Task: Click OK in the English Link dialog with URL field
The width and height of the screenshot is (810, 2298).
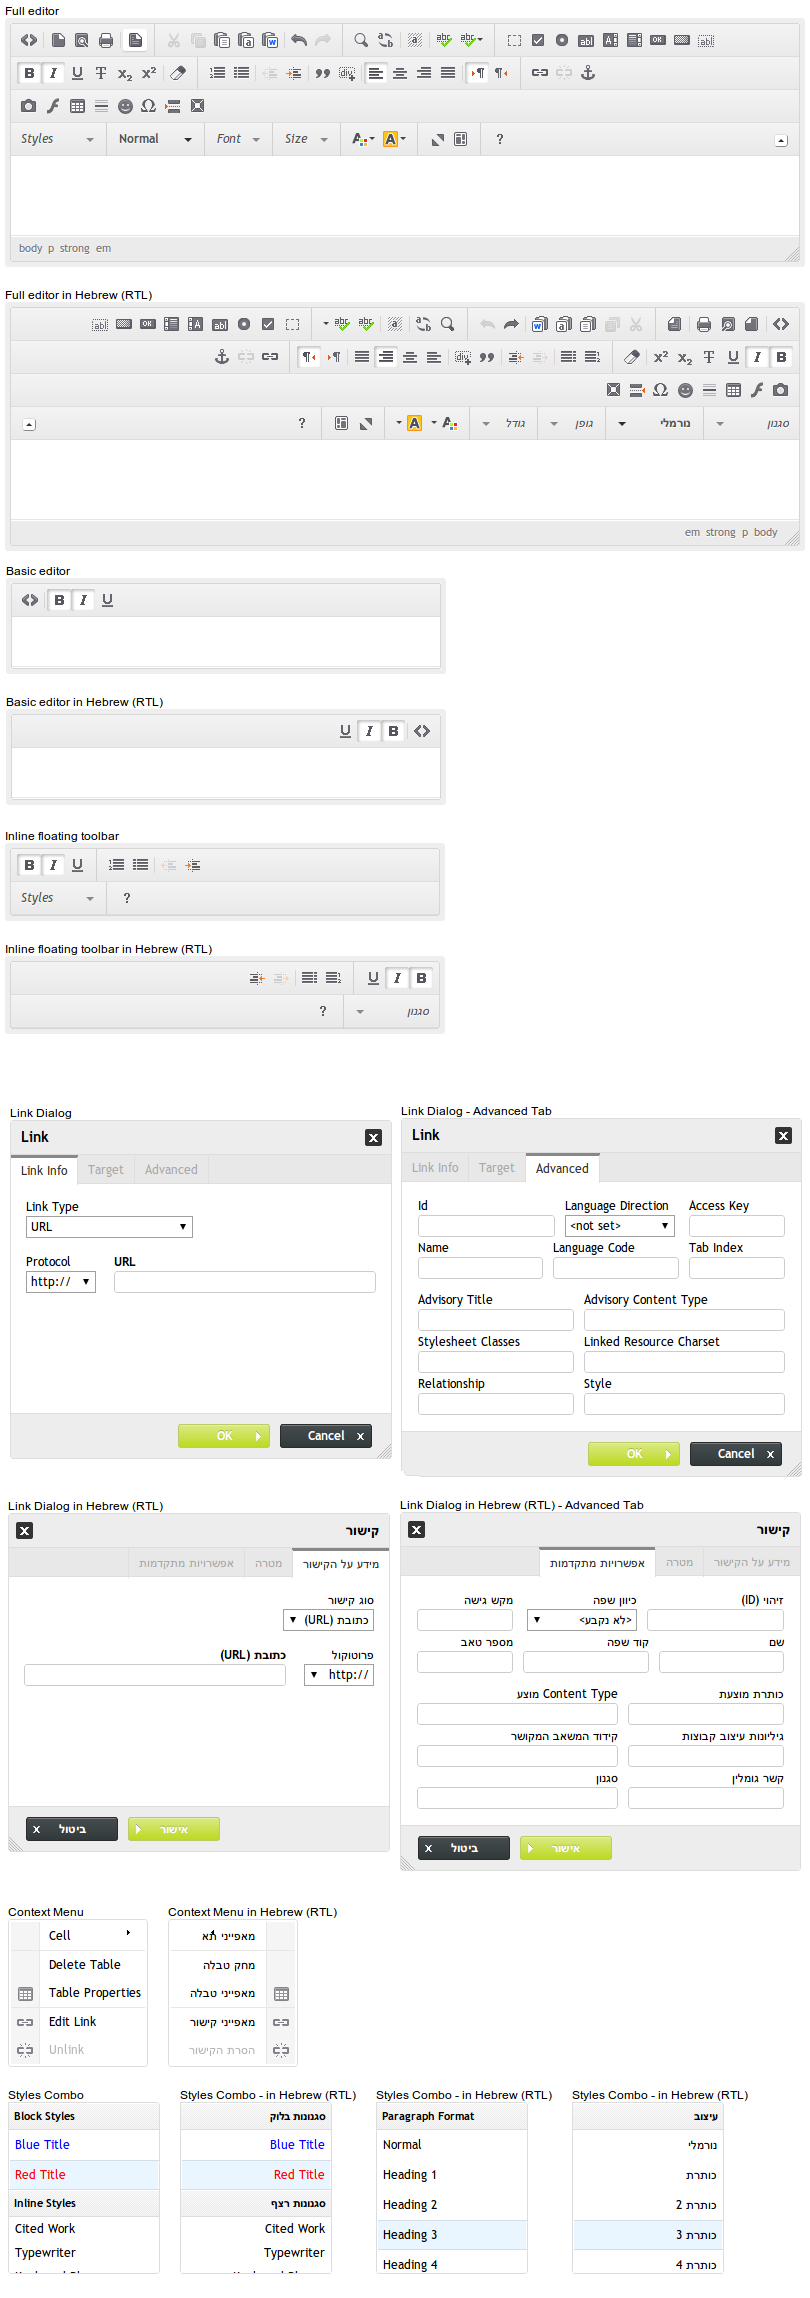Action: click(x=224, y=1436)
